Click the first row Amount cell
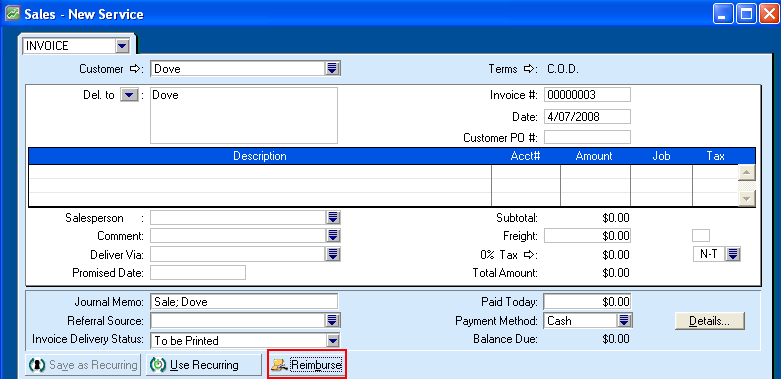Image resolution: width=781 pixels, height=379 pixels. point(595,172)
